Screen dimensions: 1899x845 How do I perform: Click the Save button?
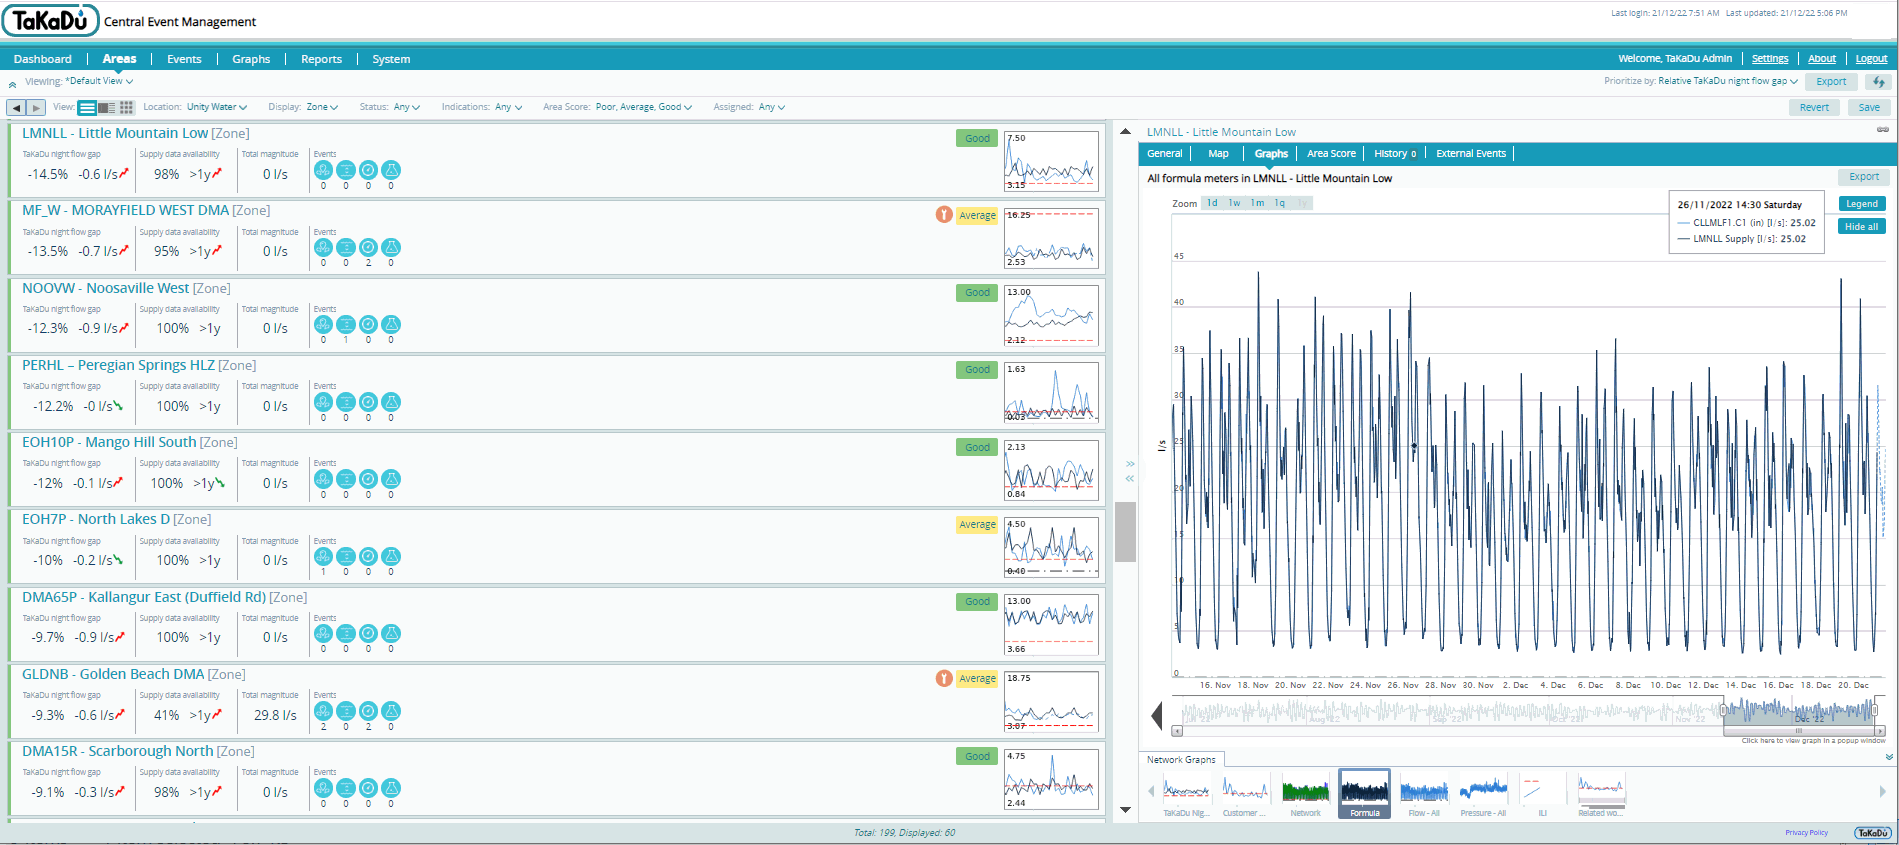pyautogui.click(x=1869, y=107)
